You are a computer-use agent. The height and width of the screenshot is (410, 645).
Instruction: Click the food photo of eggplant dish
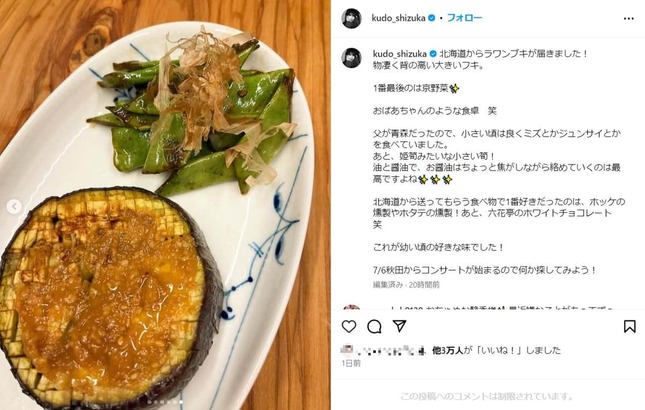[165, 205]
